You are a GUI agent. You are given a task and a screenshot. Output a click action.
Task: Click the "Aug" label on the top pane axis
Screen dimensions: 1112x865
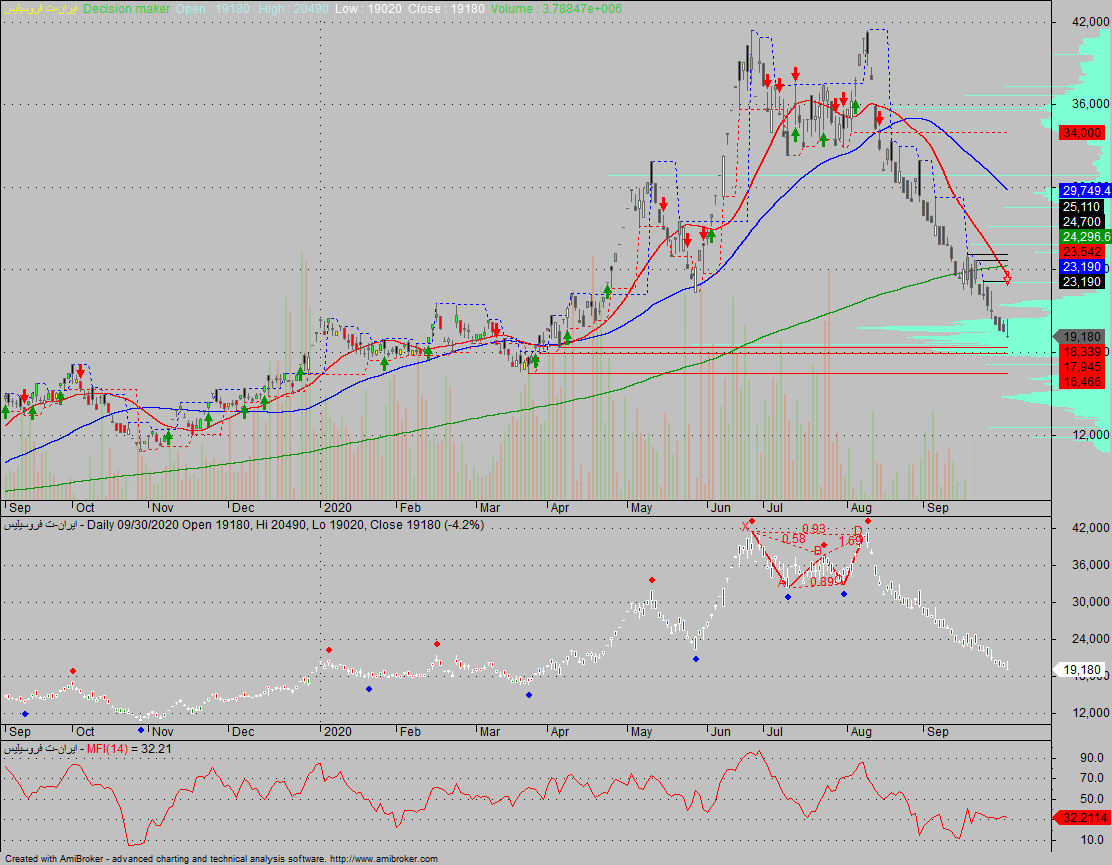pos(861,508)
